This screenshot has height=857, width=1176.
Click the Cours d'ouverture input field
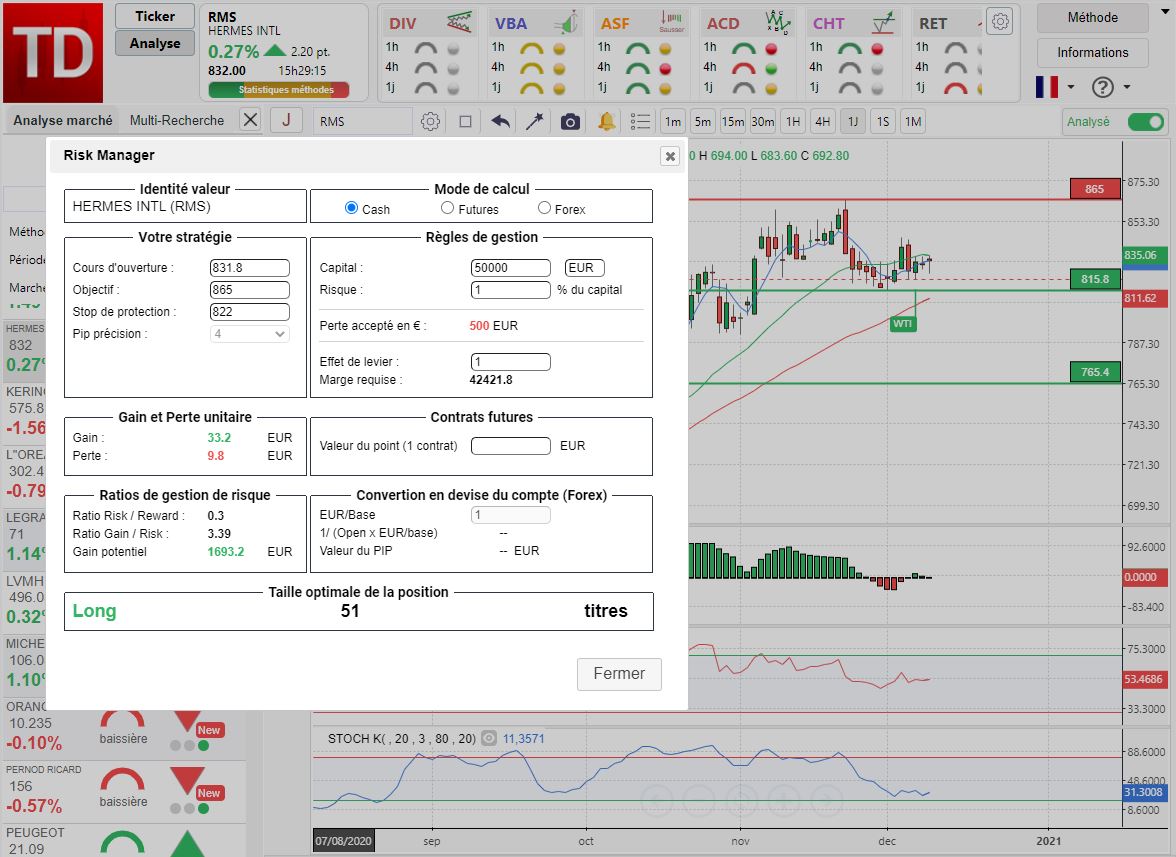tap(250, 268)
